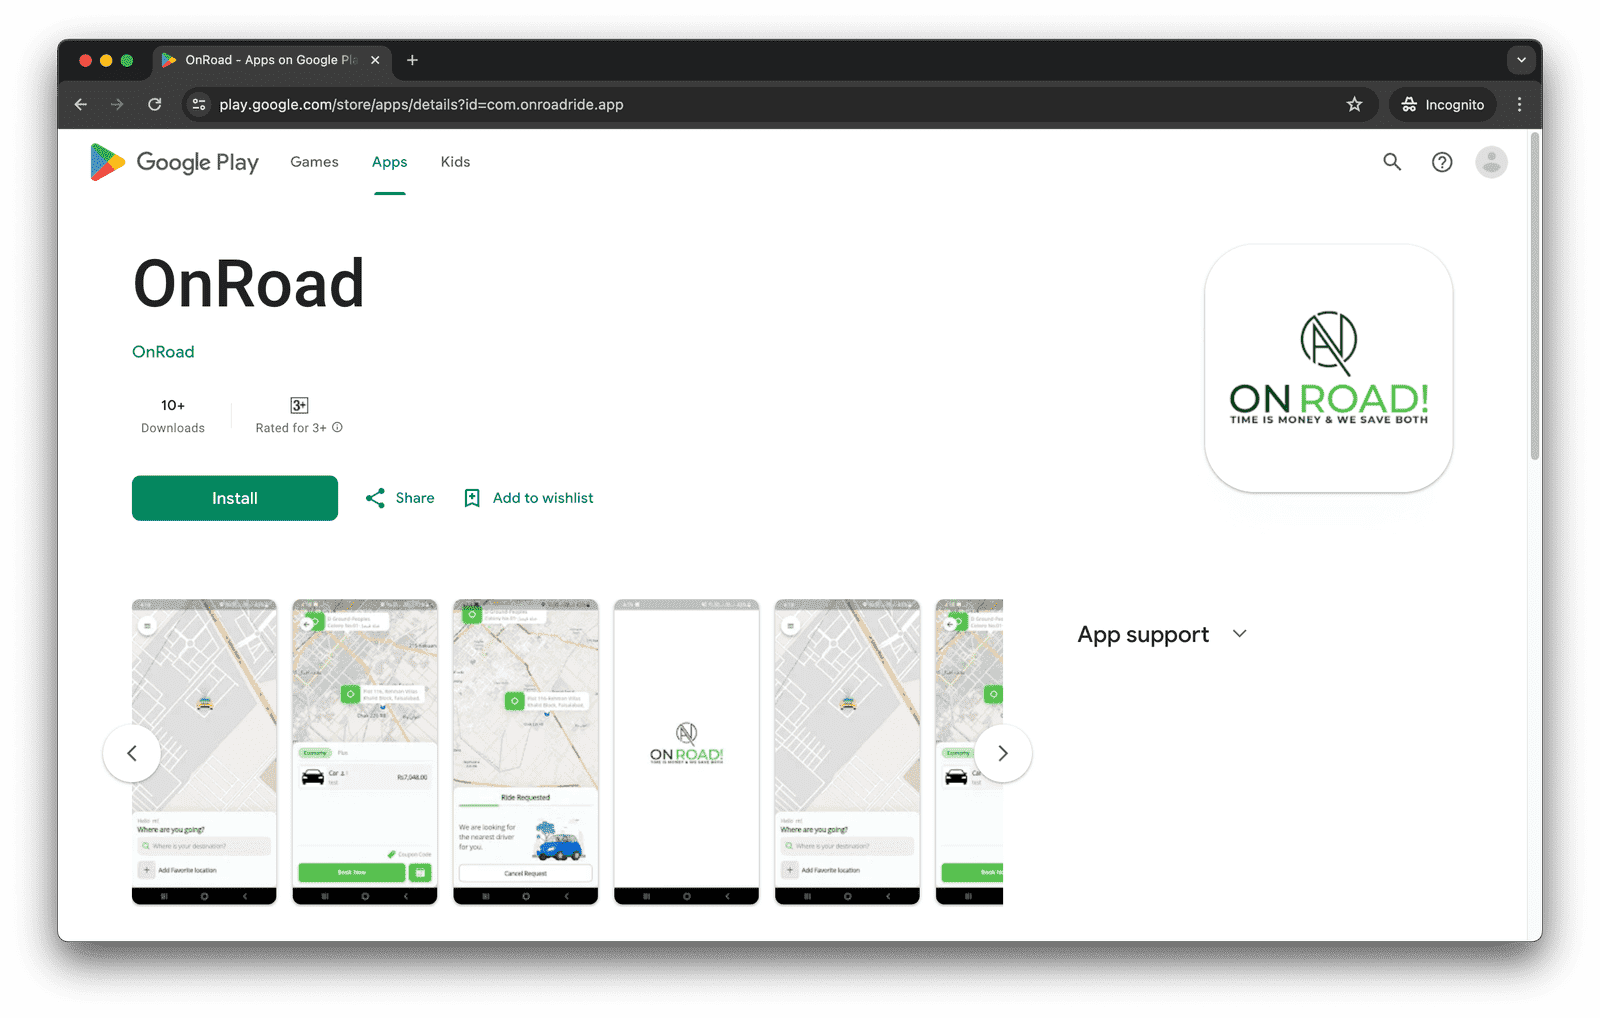This screenshot has width=1600, height=1018.
Task: Click the Google Play help icon
Action: pyautogui.click(x=1441, y=161)
